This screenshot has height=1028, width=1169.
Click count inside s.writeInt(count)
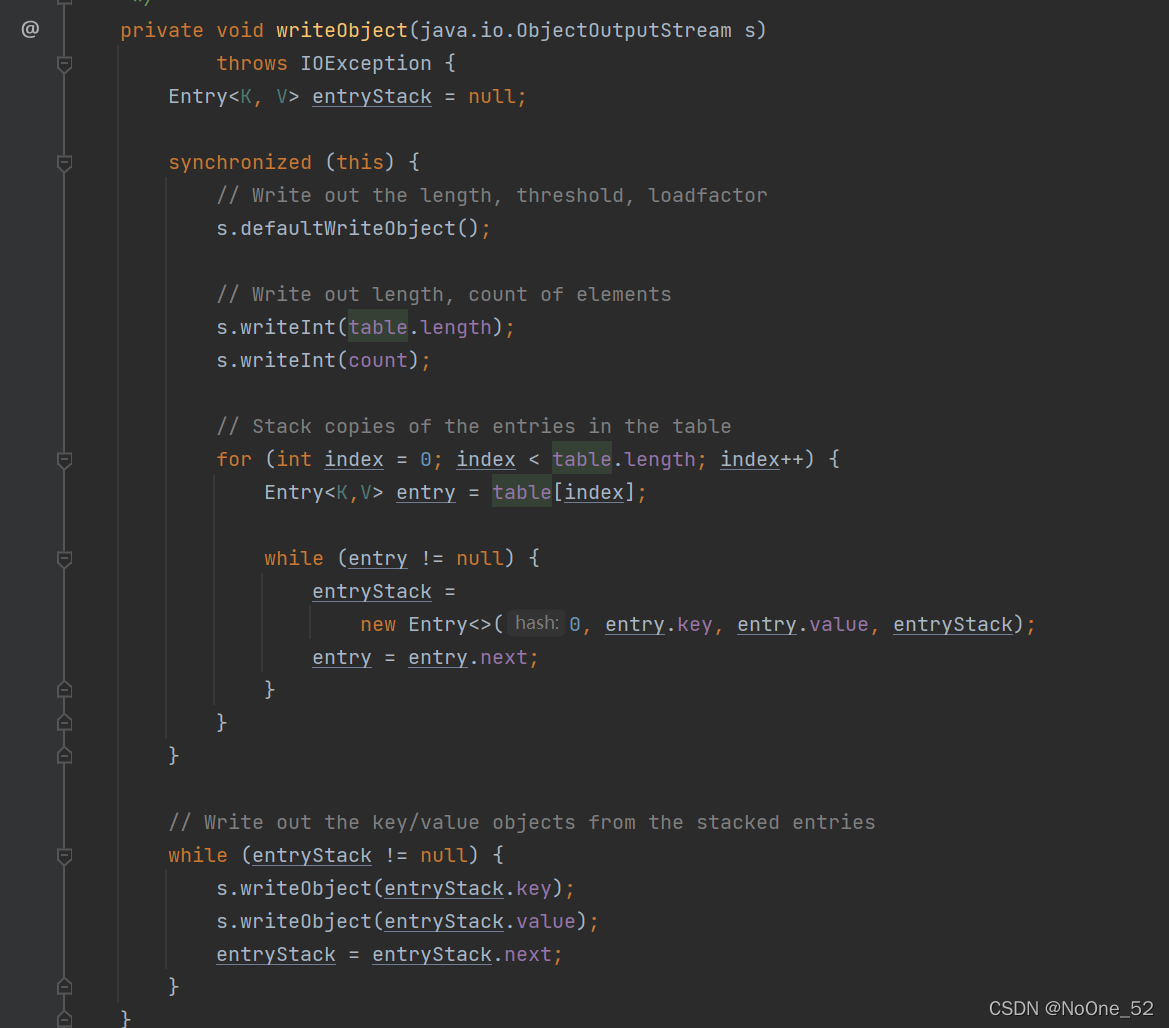pos(378,361)
